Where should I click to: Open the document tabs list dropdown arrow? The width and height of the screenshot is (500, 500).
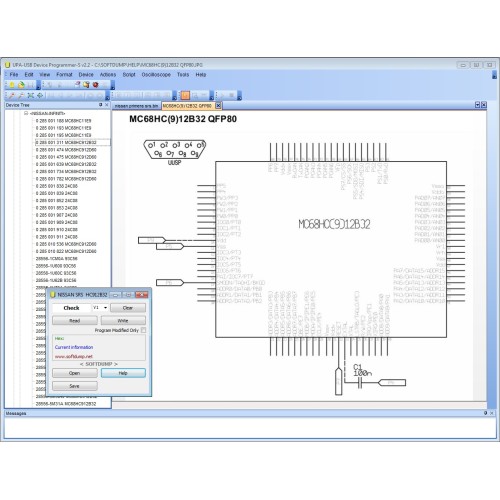tap(477, 105)
